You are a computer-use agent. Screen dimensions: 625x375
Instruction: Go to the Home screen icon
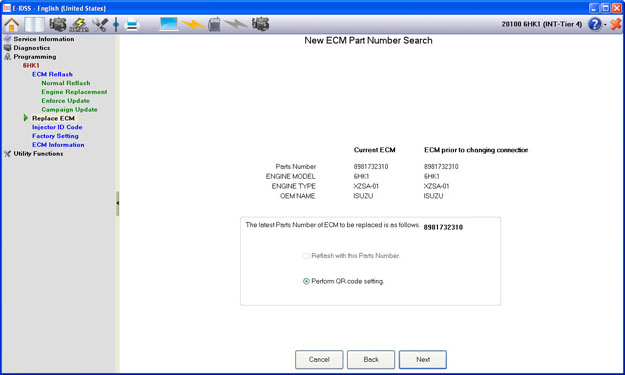point(12,25)
